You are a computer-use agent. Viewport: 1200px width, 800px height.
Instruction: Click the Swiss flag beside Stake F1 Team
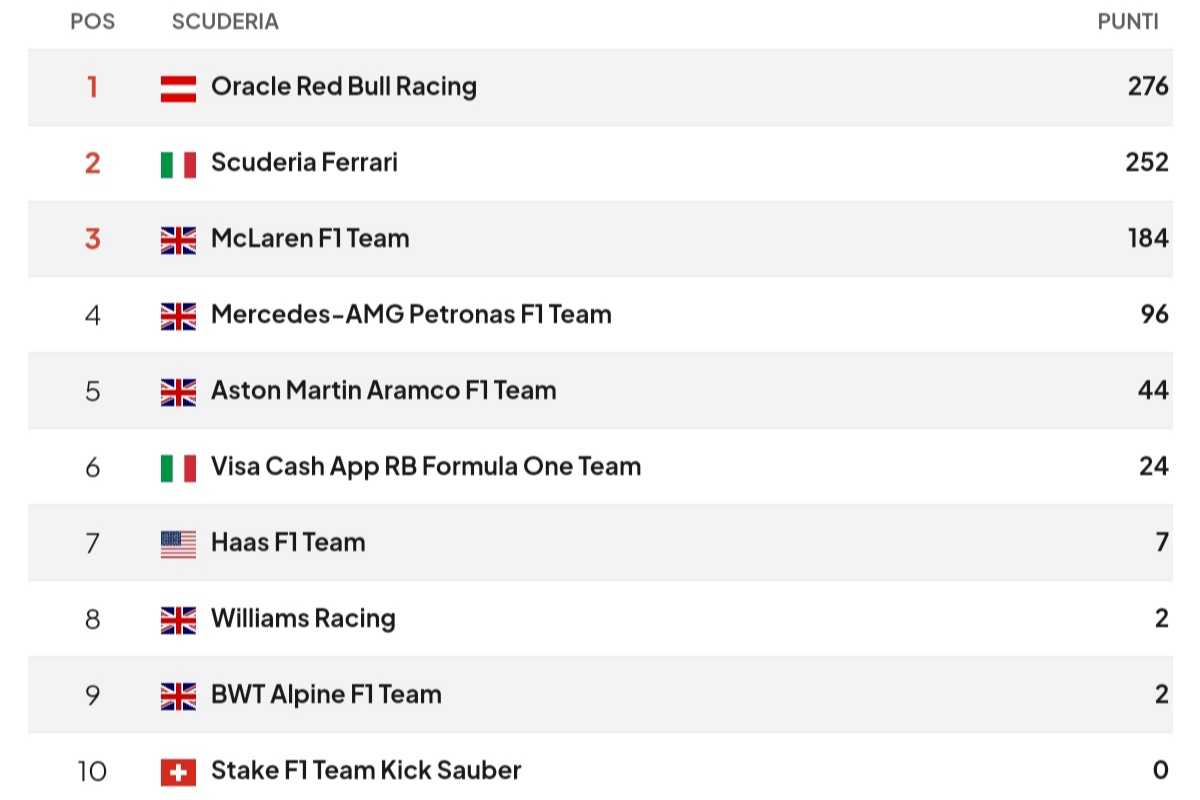point(178,772)
